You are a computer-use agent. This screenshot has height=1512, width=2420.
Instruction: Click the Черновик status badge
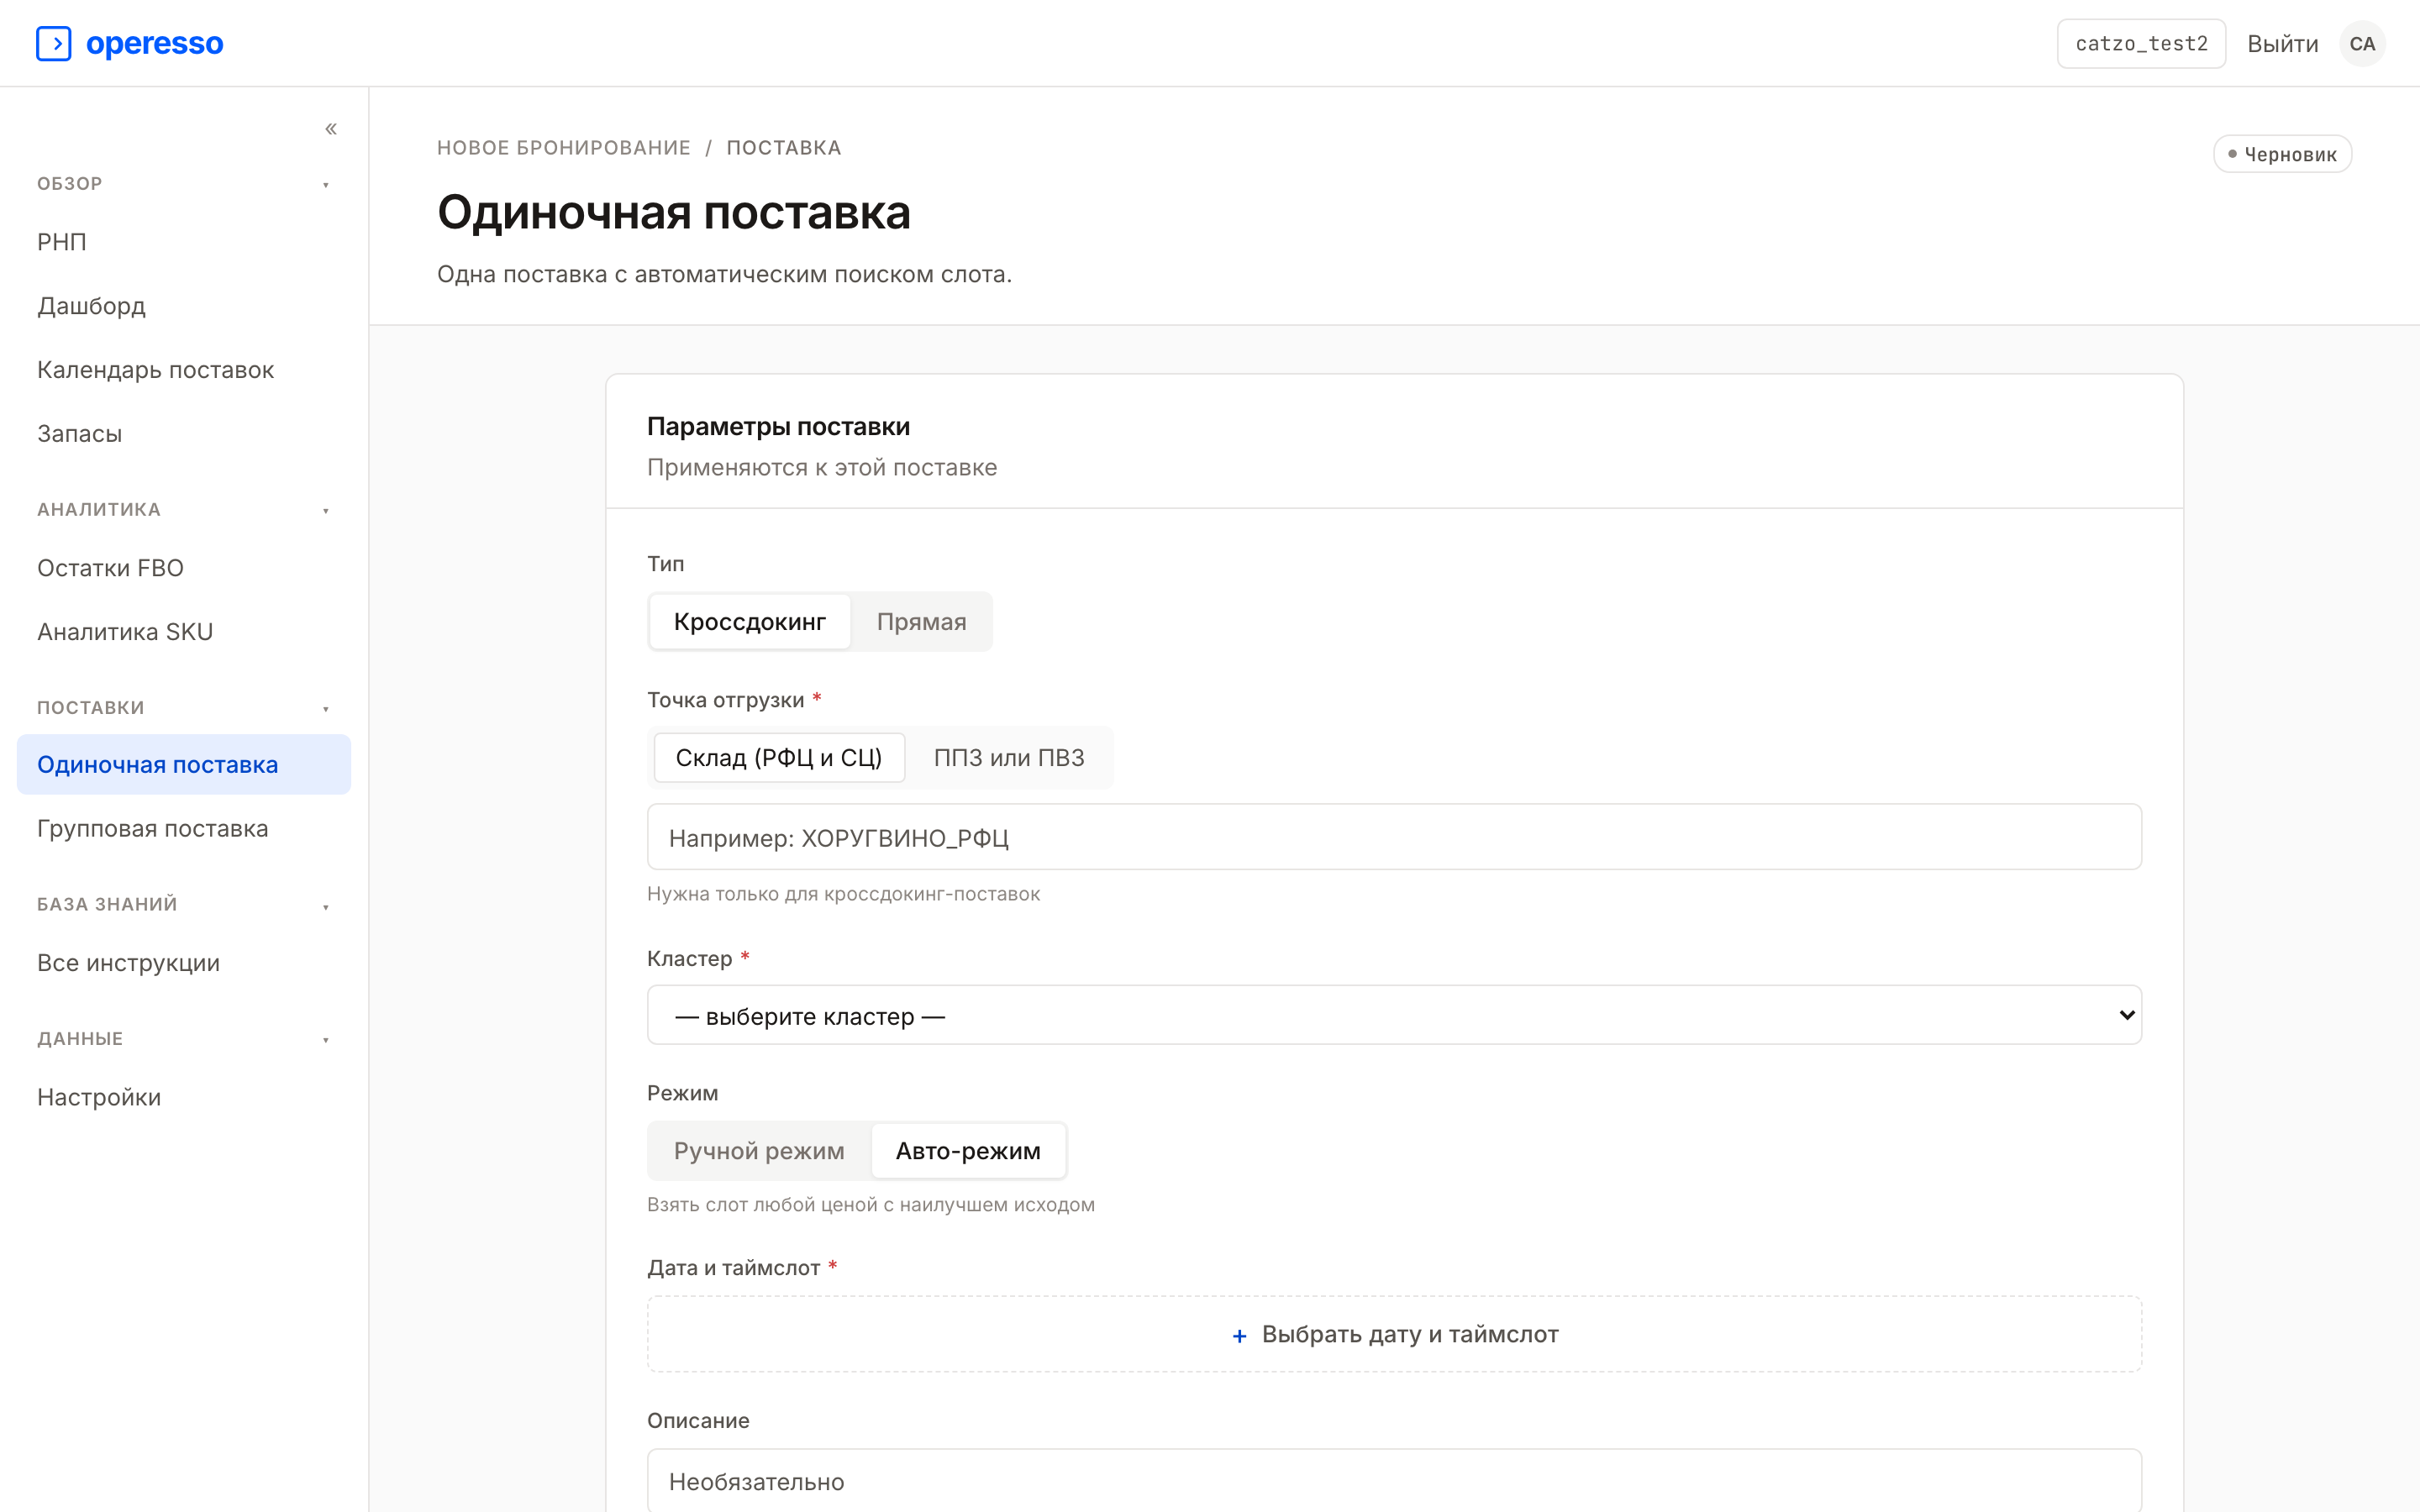(2282, 154)
